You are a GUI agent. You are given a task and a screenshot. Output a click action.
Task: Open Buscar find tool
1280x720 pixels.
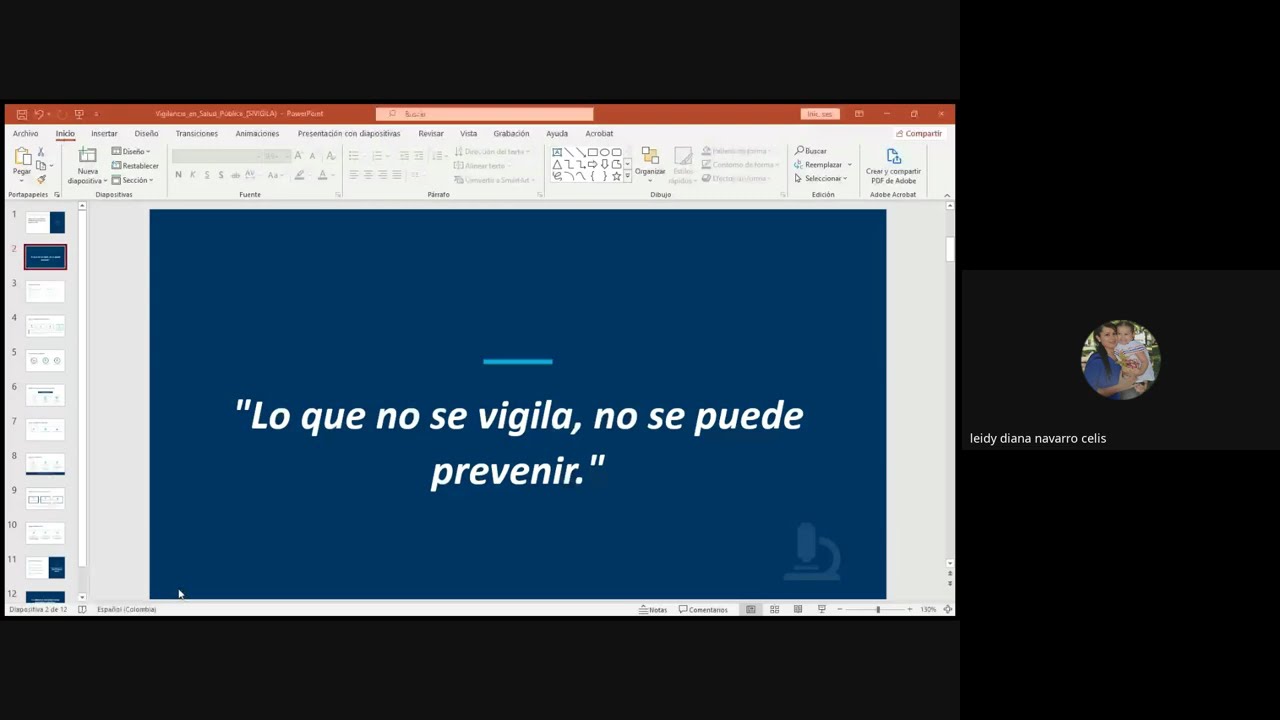(x=811, y=151)
